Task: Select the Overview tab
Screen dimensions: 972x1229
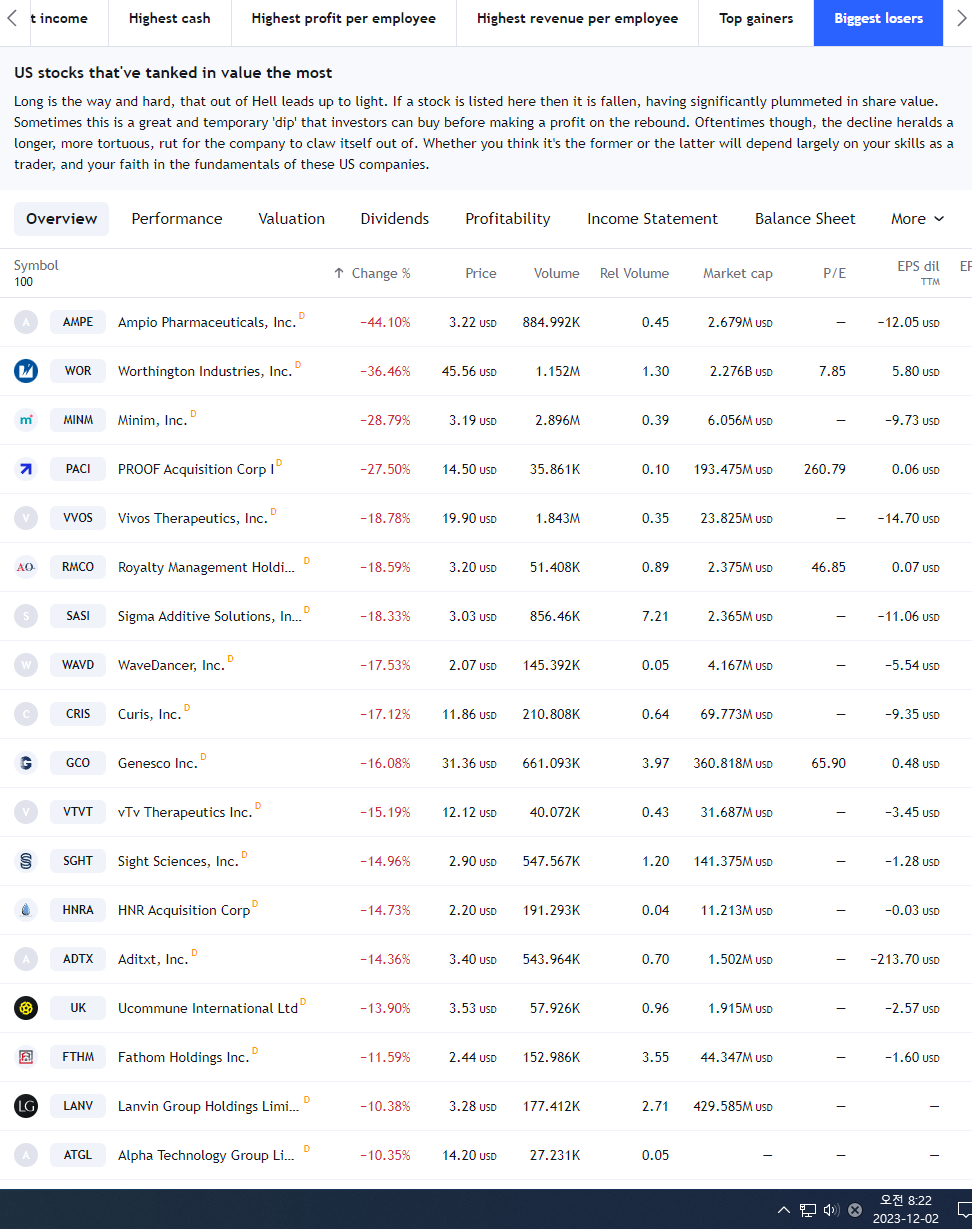Action: point(62,219)
